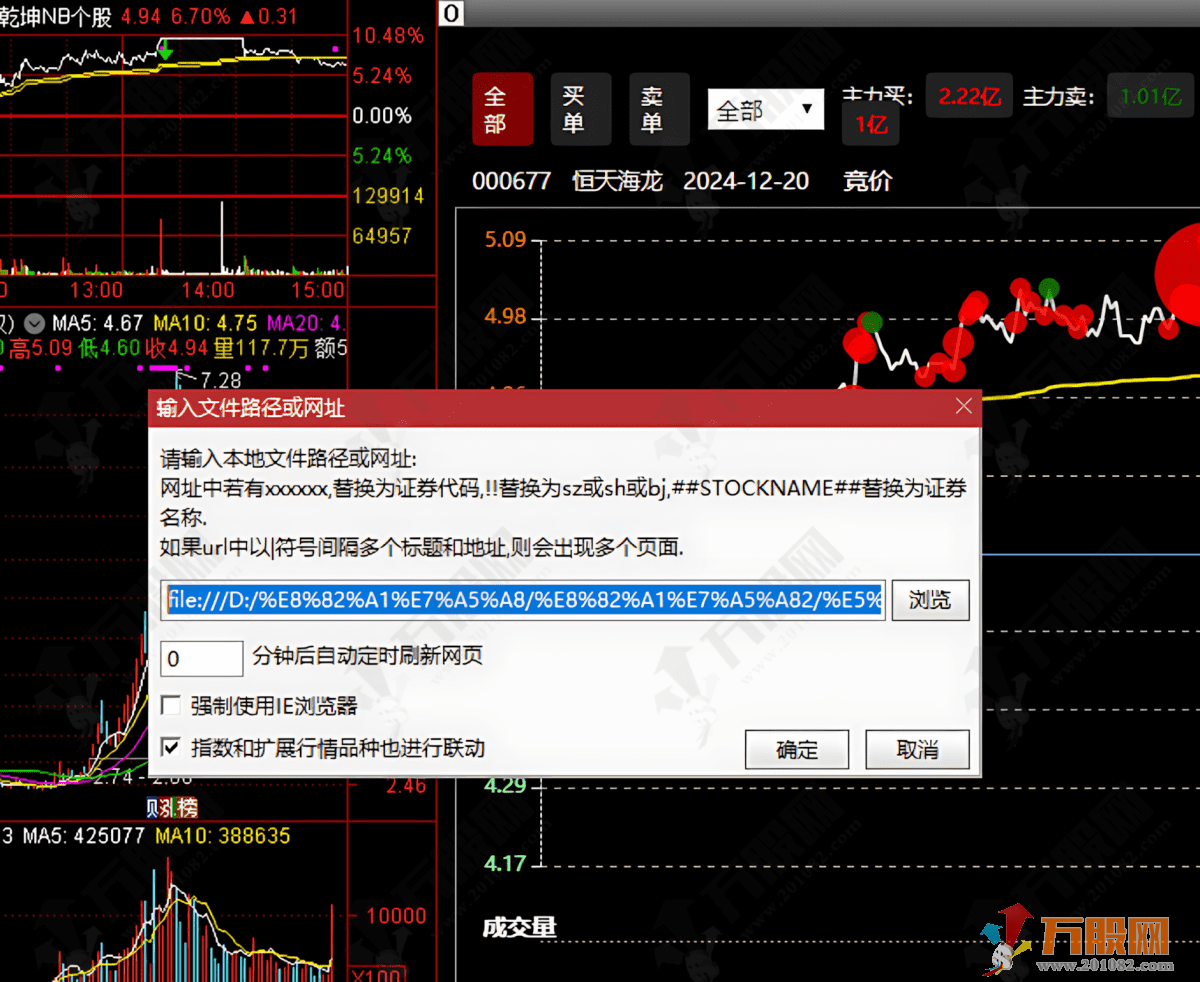1200x982 pixels.
Task: Click the refresh minutes field showing 0
Action: (x=201, y=658)
